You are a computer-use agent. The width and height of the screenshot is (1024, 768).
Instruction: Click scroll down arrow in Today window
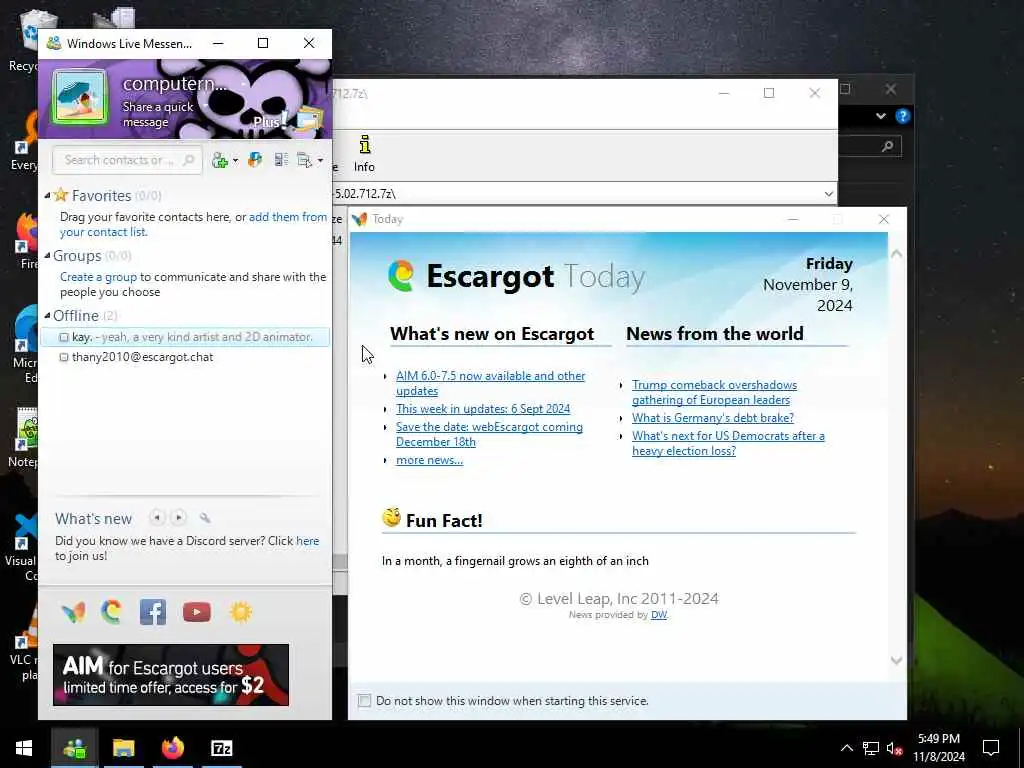point(897,660)
